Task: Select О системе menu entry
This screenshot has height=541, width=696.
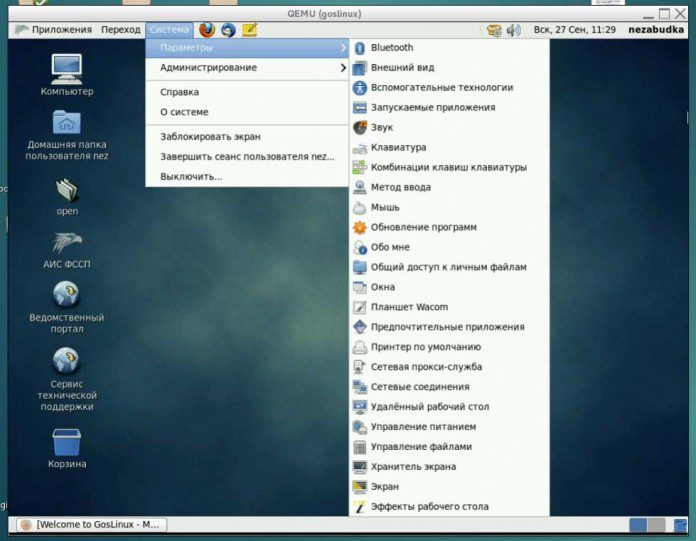Action: click(247, 112)
